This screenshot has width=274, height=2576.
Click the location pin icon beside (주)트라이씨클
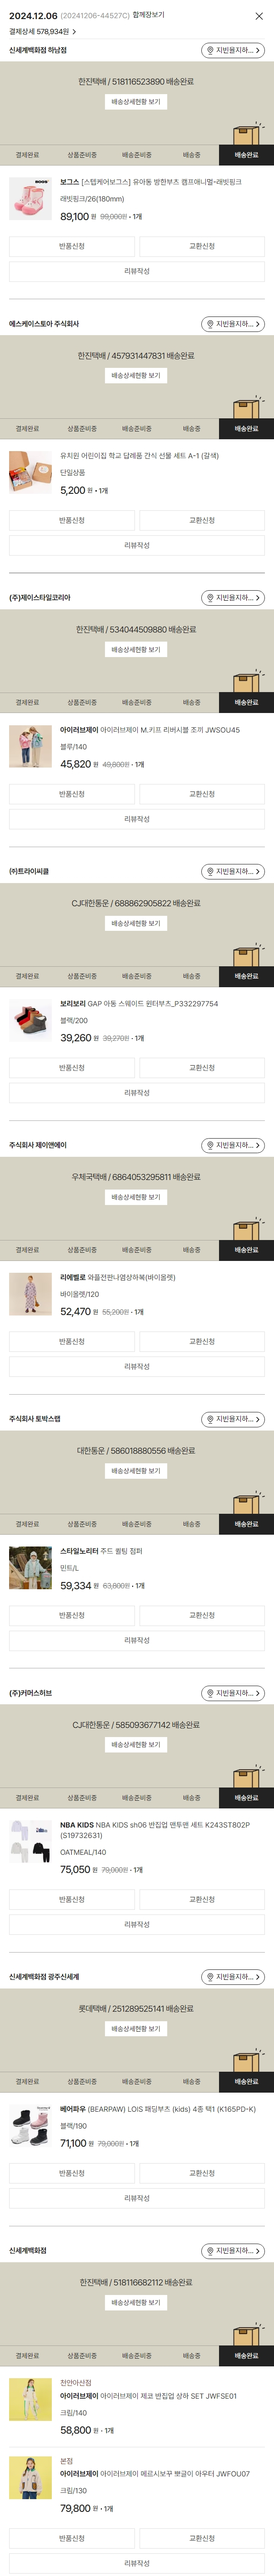210,872
